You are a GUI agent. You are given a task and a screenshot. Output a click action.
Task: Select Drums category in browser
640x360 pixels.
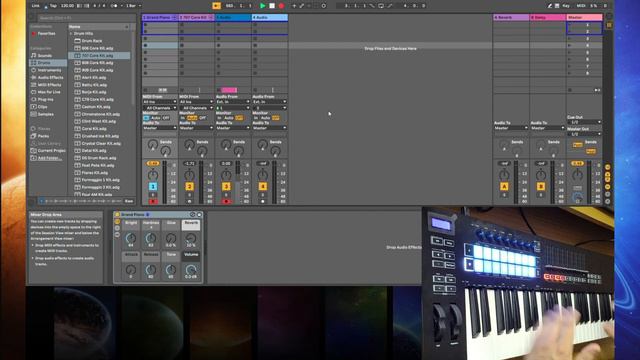coord(44,63)
